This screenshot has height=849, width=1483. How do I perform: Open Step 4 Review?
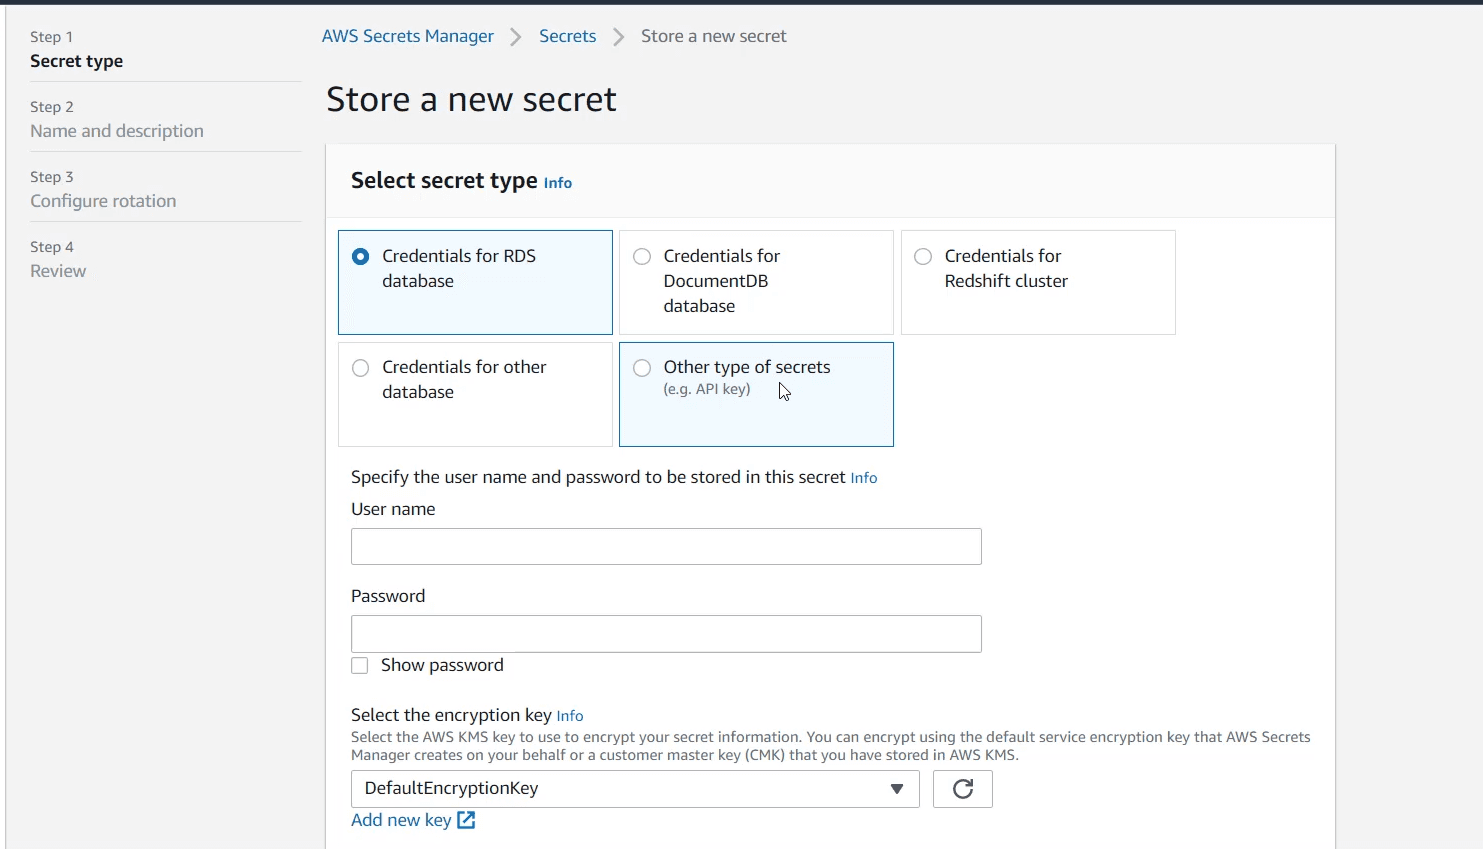coord(58,271)
